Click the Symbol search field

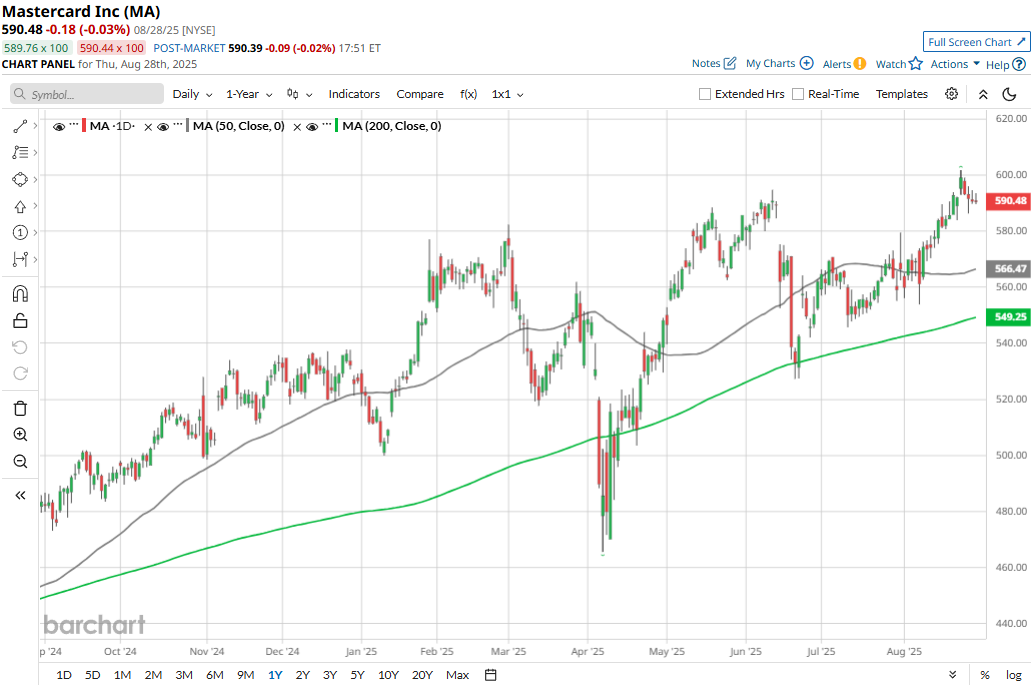tap(87, 94)
